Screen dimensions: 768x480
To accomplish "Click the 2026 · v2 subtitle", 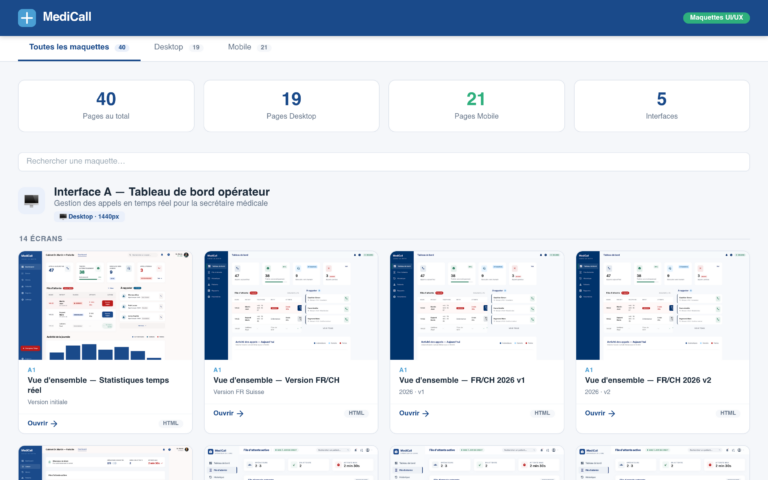I will (x=598, y=392).
